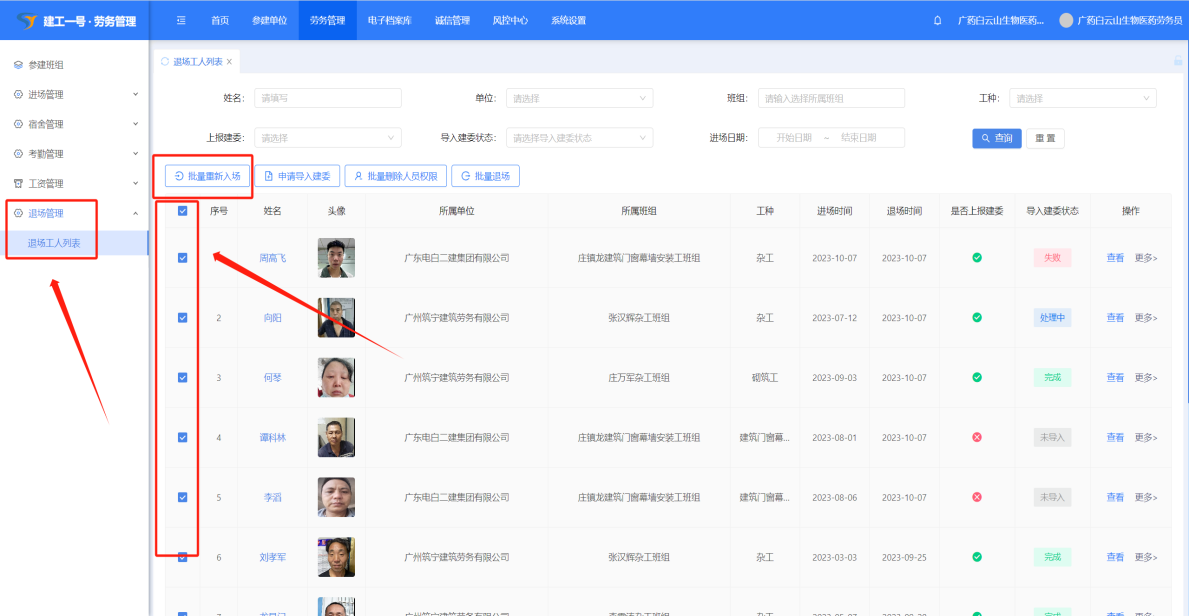Screen dimensions: 1189x616
Task: Open 更多 options for 李滔 row
Action: pos(1145,498)
